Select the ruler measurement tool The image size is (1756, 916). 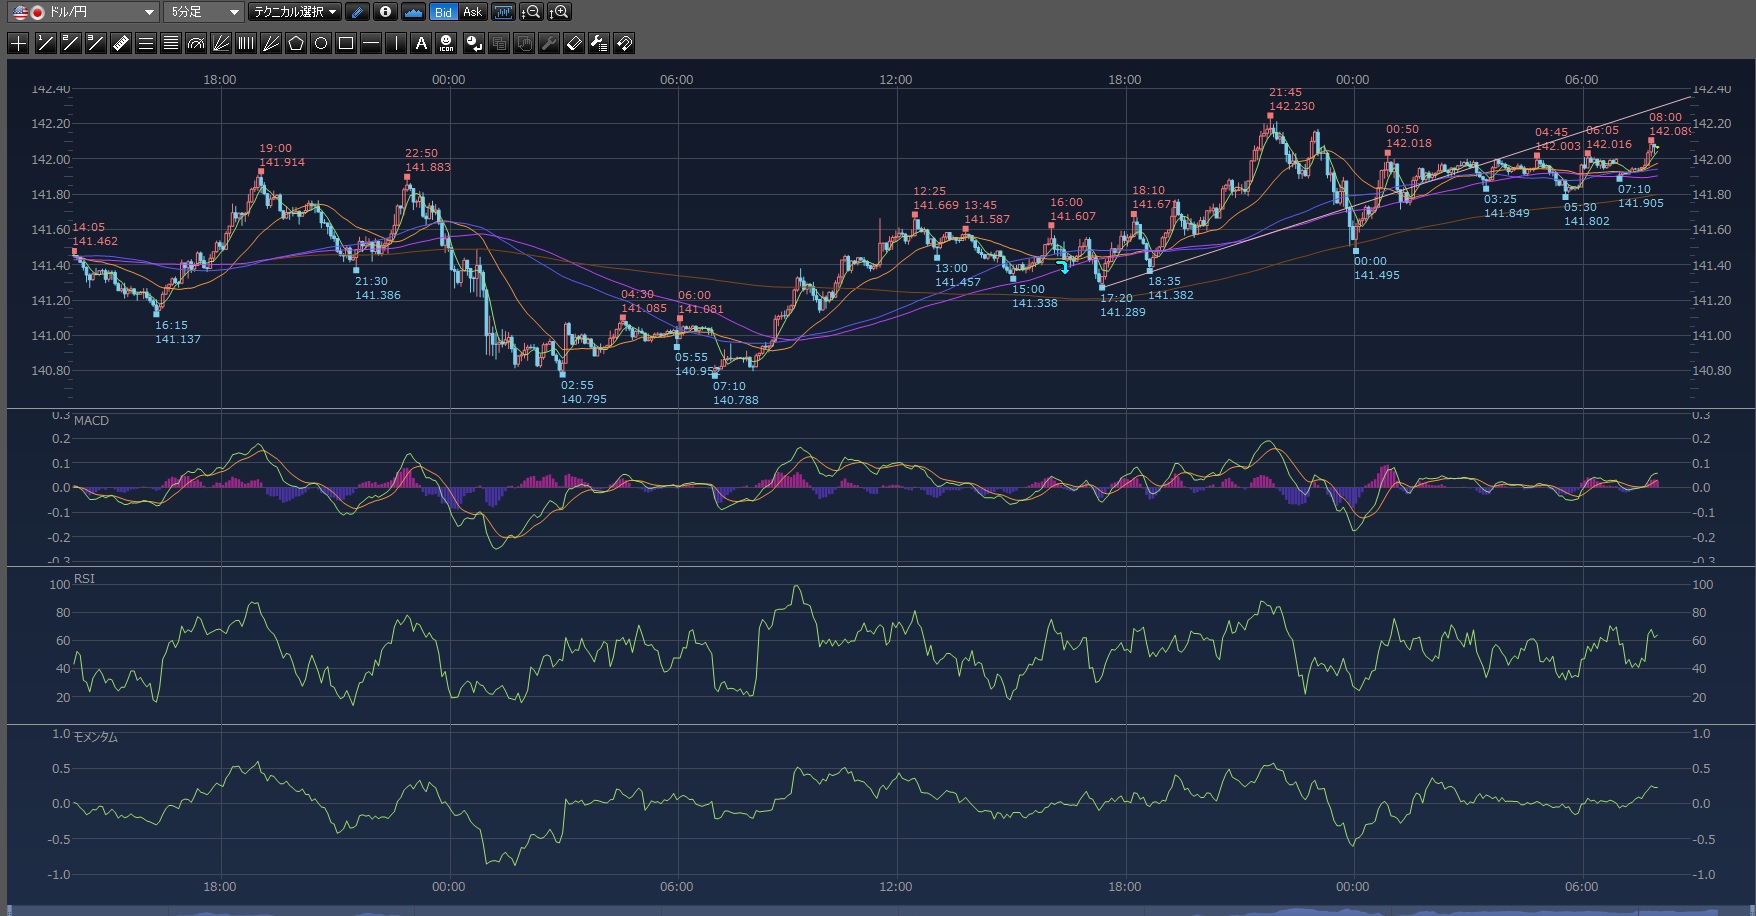click(x=121, y=43)
